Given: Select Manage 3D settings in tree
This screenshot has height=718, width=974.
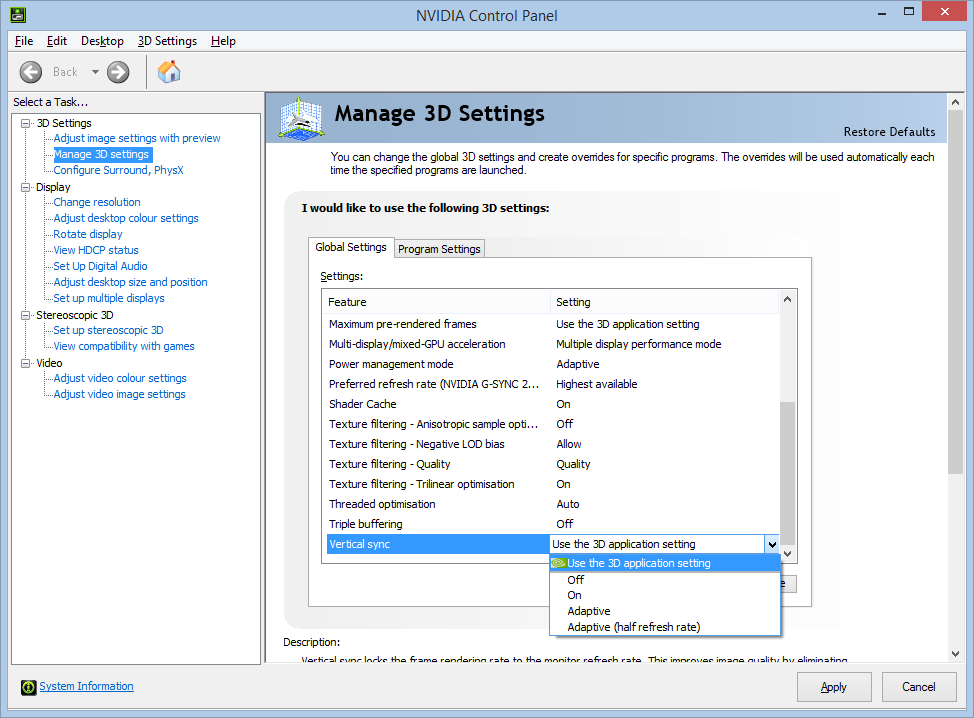Looking at the screenshot, I should point(102,154).
